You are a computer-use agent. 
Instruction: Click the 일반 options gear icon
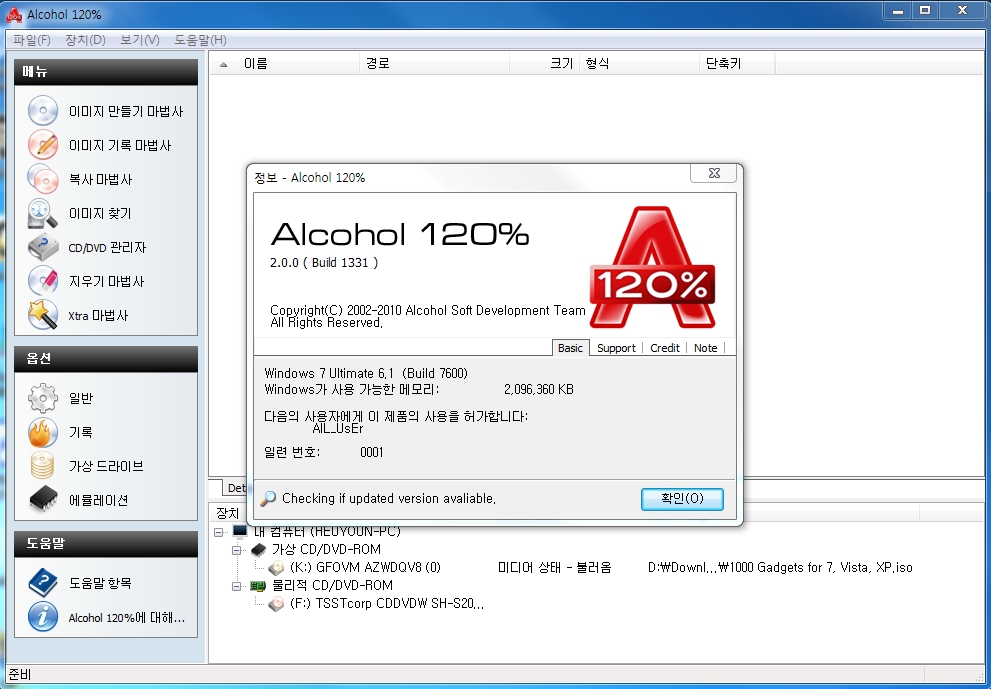[x=42, y=398]
